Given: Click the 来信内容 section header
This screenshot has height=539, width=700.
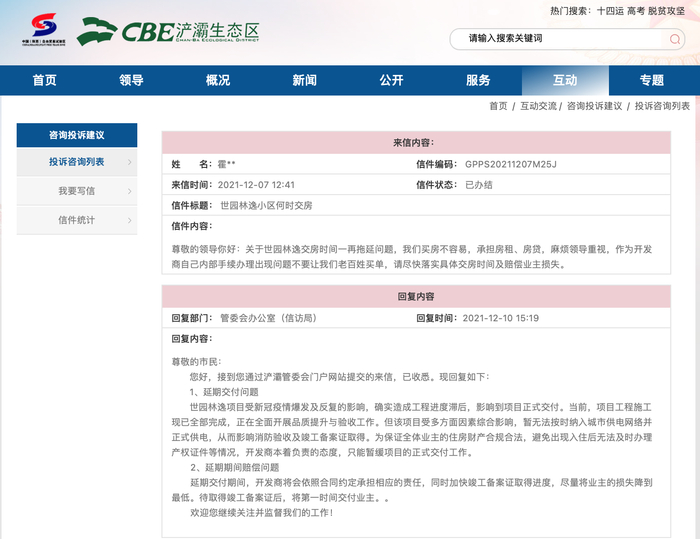Looking at the screenshot, I should (x=416, y=143).
